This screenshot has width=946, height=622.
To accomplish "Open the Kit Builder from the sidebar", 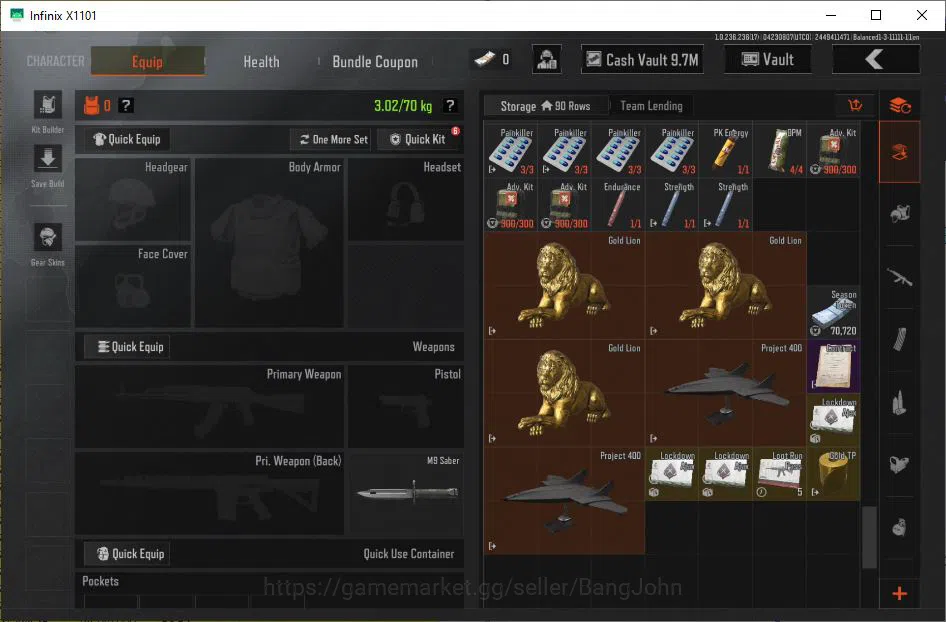I will coord(48,106).
